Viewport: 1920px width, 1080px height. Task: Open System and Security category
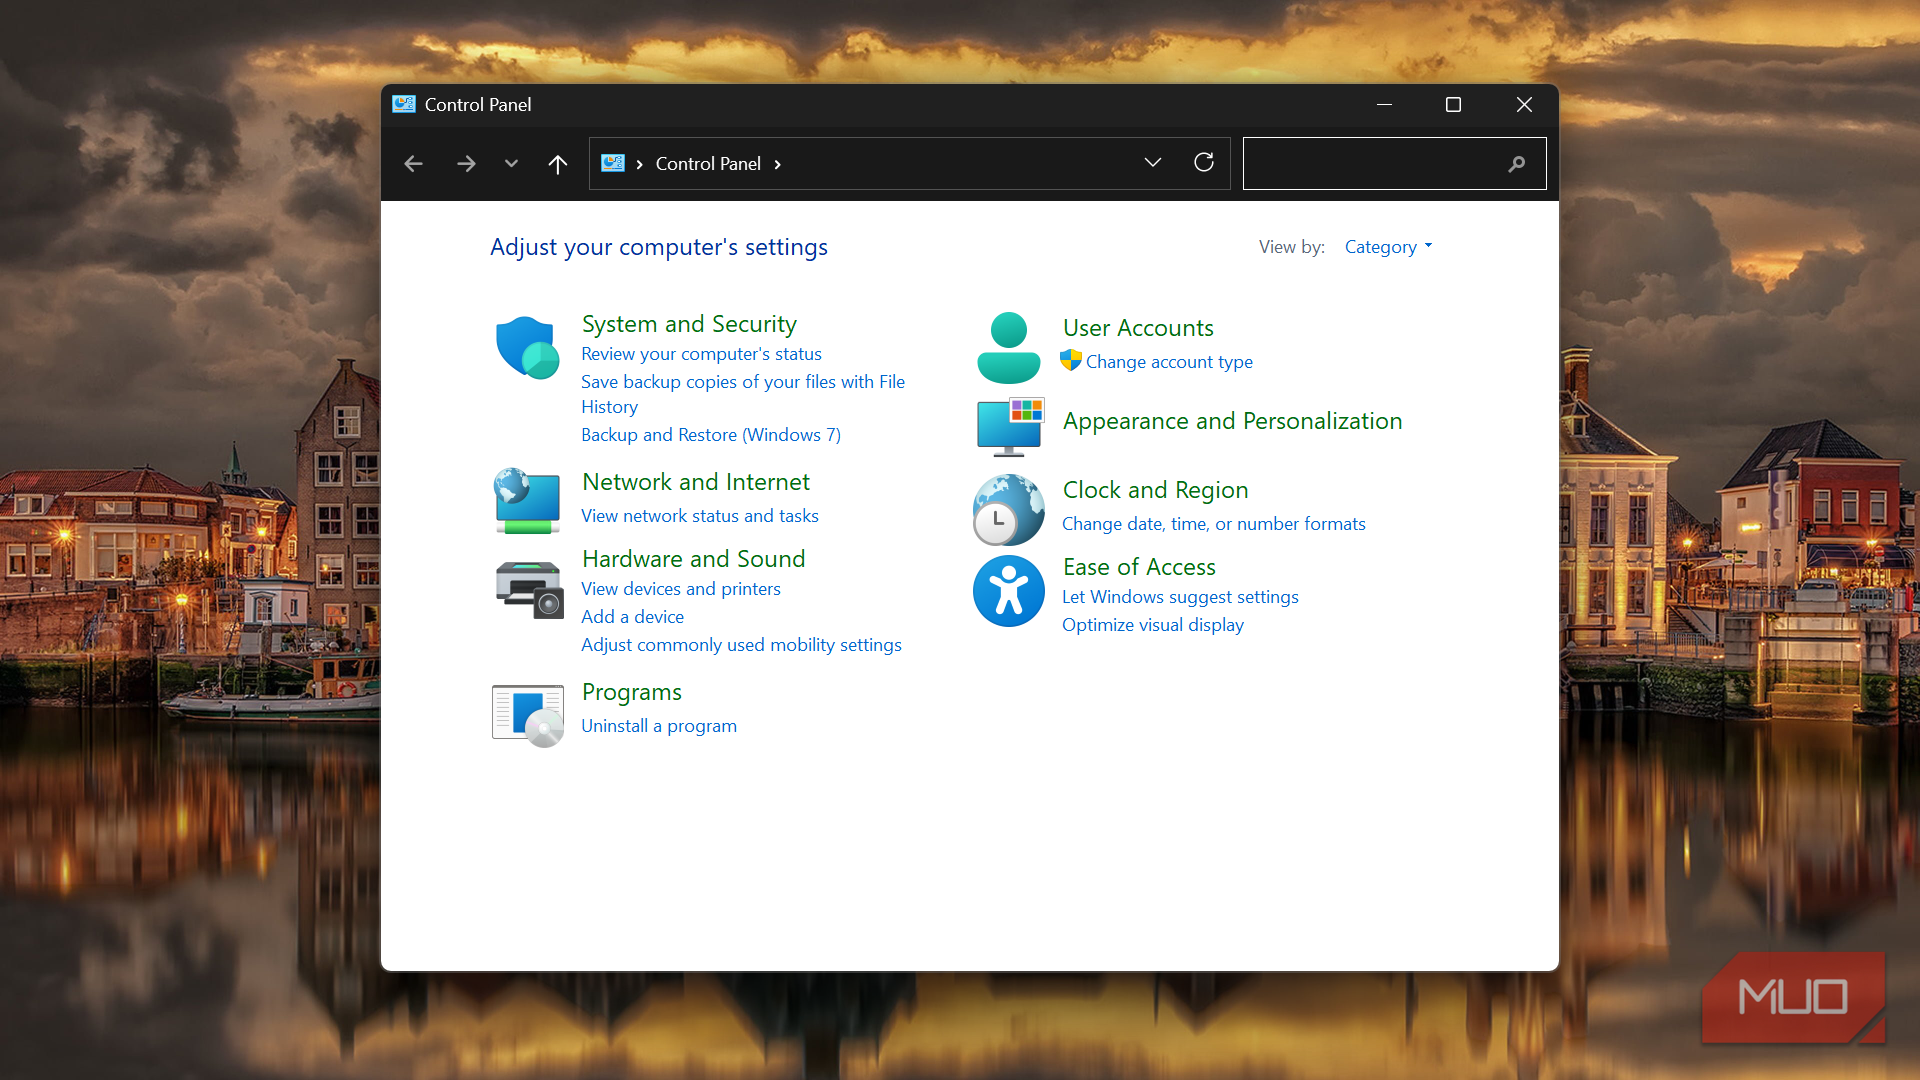689,324
